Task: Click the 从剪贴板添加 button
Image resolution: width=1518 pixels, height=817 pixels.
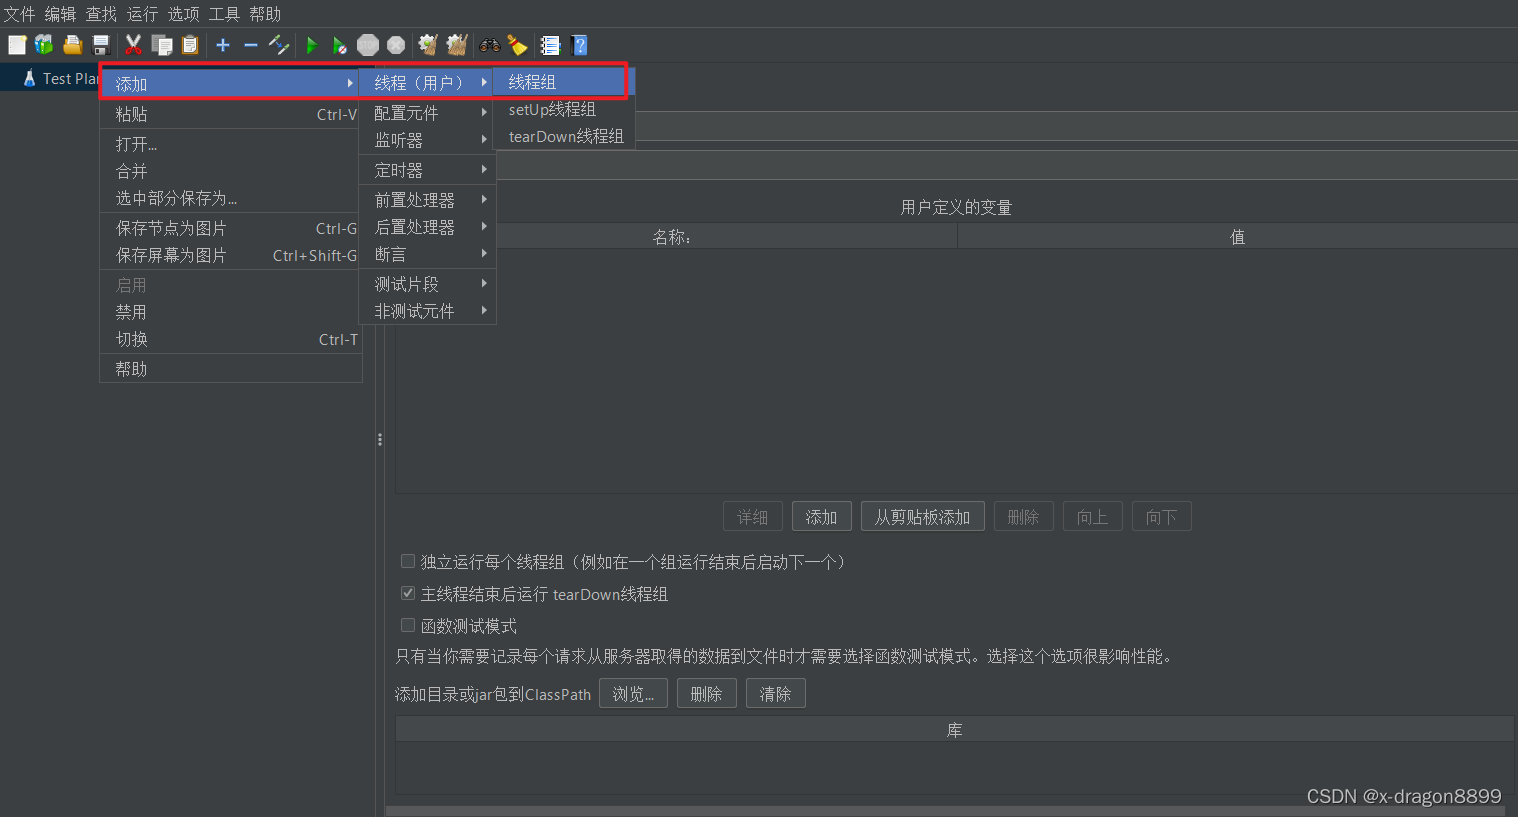Action: click(922, 517)
